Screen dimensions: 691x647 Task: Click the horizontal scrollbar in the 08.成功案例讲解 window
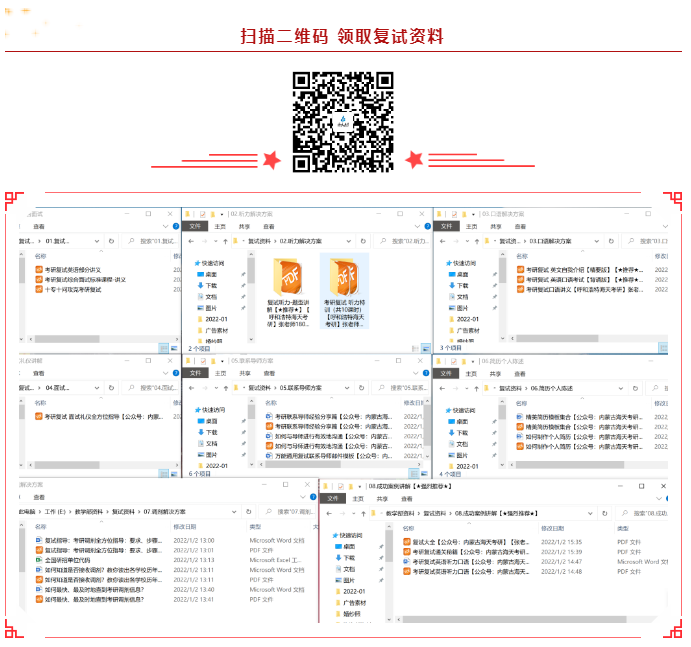514,619
